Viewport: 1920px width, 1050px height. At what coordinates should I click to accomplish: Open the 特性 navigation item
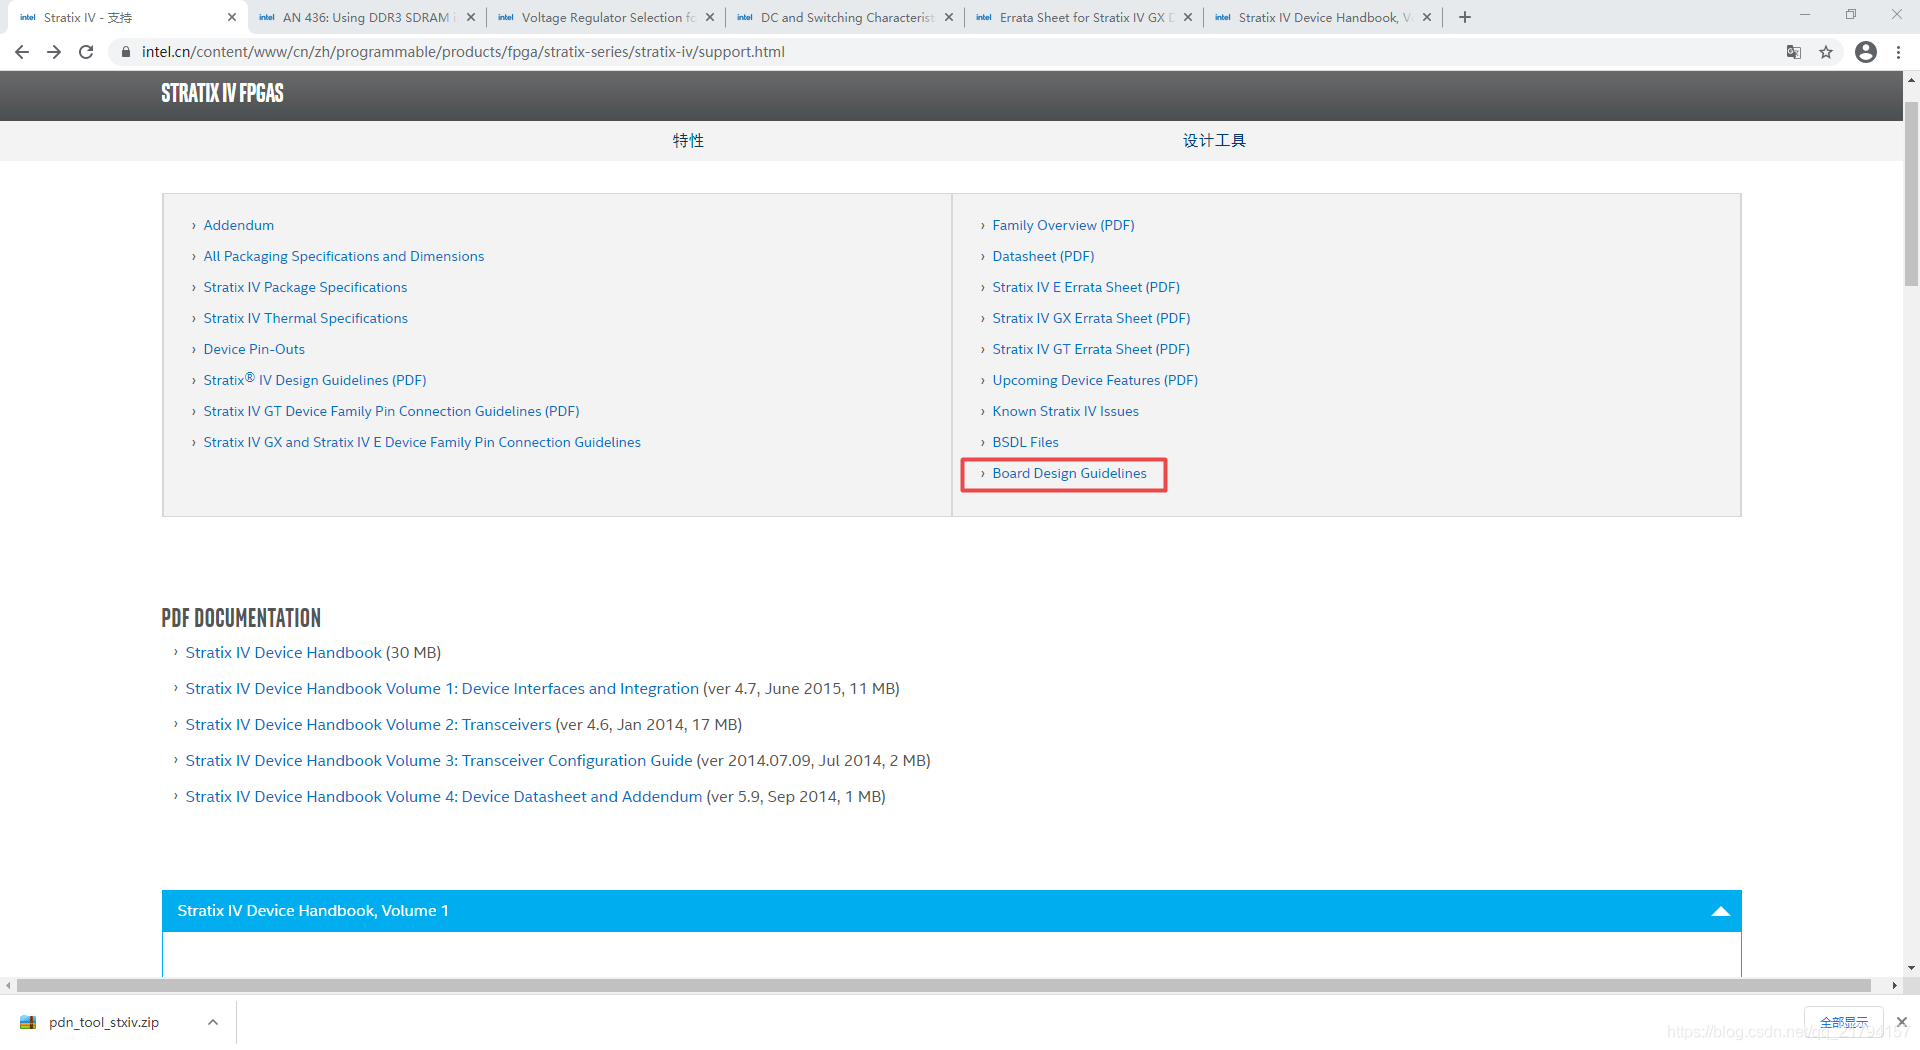pos(688,141)
